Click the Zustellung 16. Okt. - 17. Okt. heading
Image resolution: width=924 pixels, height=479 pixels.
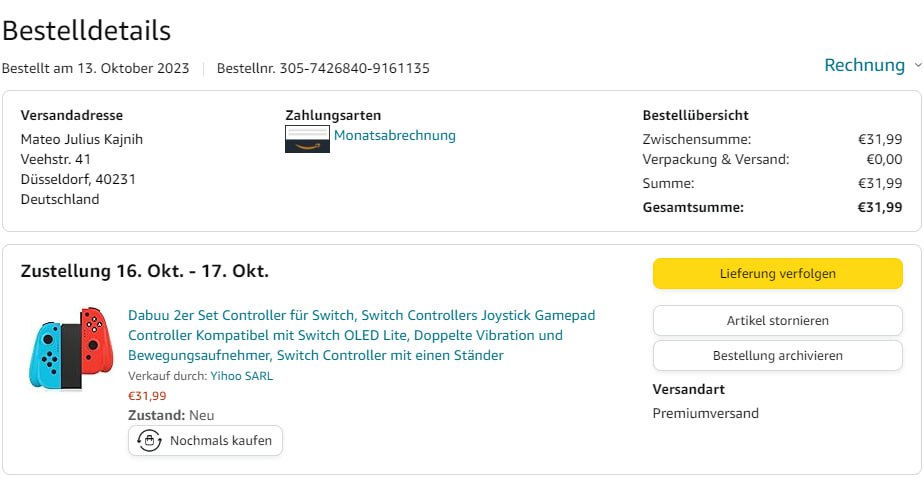click(x=145, y=271)
